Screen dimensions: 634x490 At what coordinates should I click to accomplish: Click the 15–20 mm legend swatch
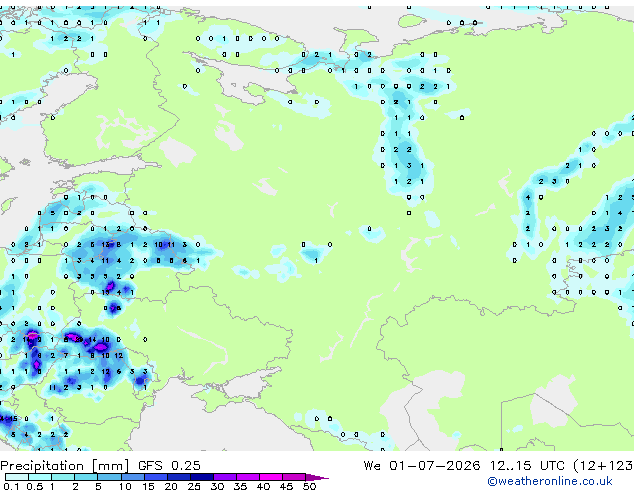coord(155,477)
